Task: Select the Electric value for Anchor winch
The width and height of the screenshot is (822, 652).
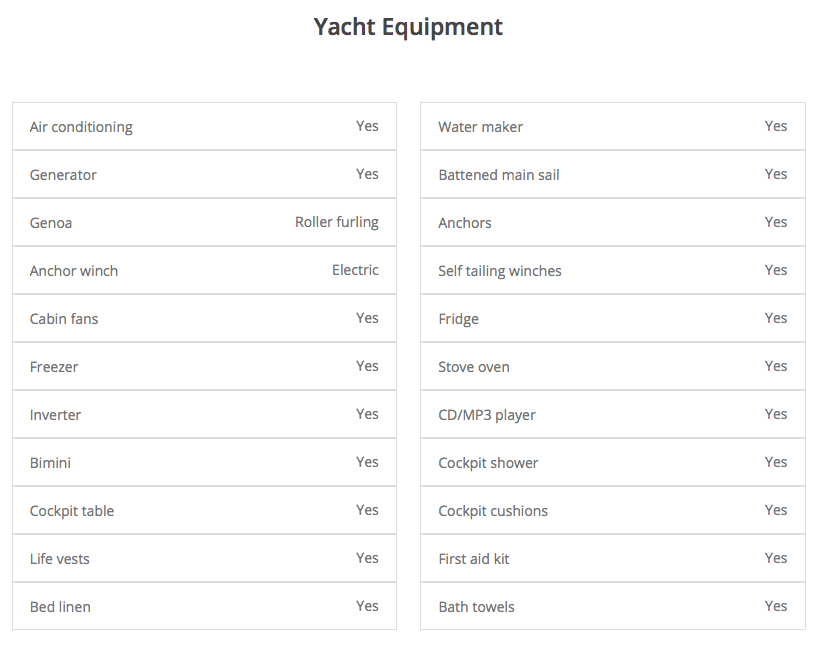Action: (x=355, y=270)
